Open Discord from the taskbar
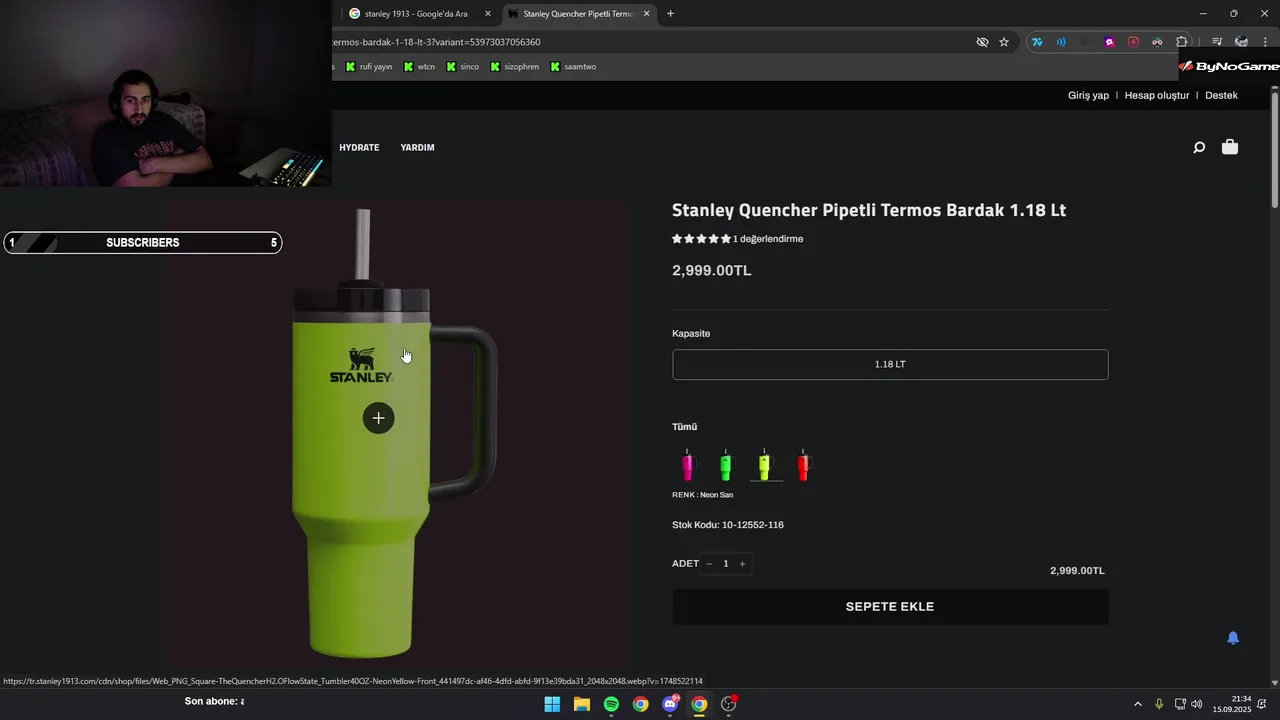 tap(670, 704)
